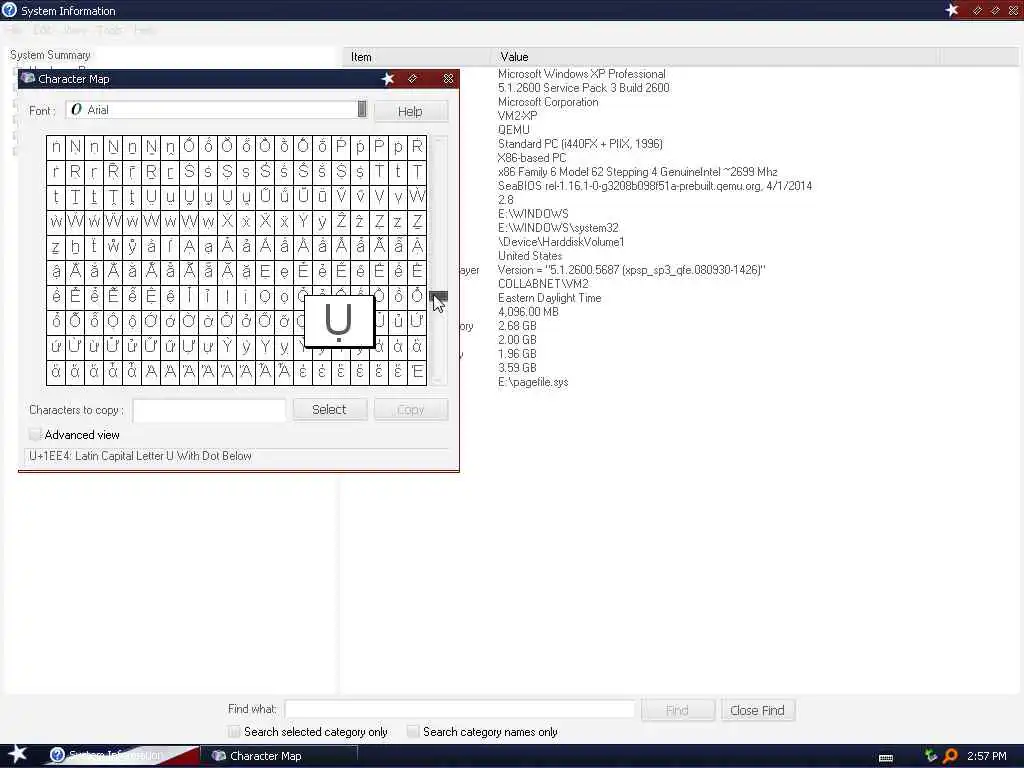Select the E:\WINDOWS value
The width and height of the screenshot is (1024, 768).
point(533,214)
